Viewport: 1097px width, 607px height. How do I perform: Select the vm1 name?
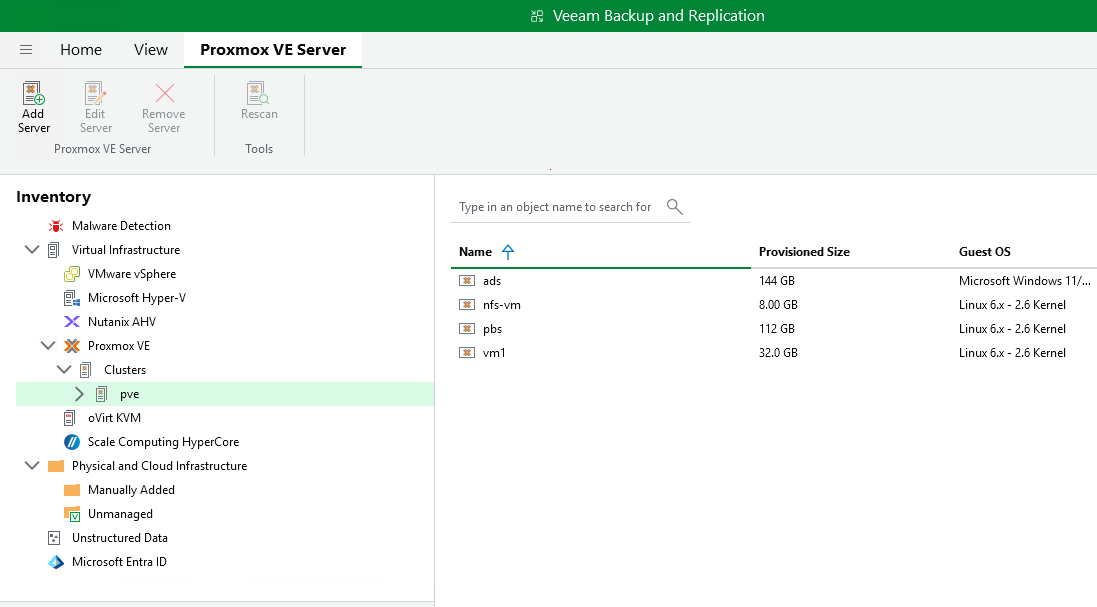click(x=494, y=353)
